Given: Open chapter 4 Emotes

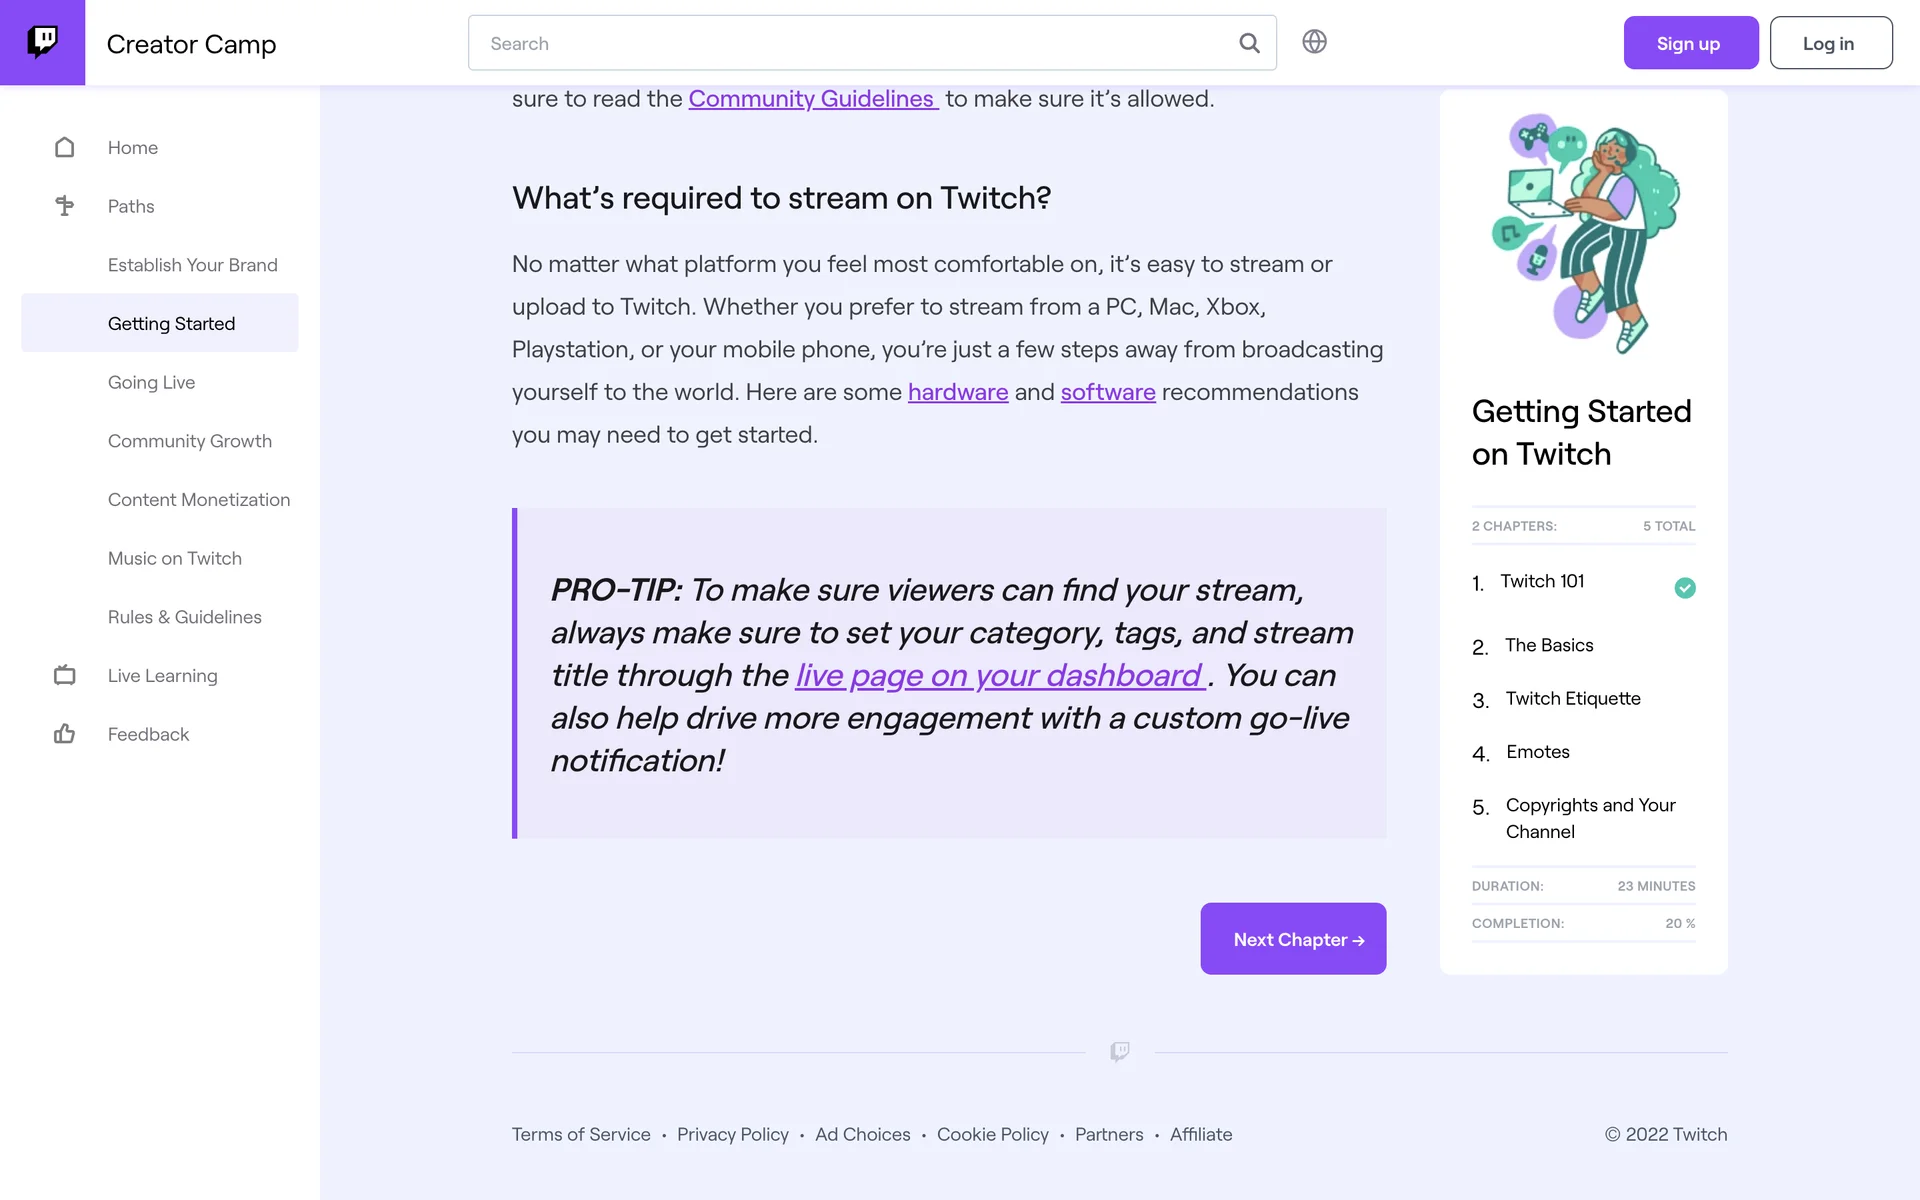Looking at the screenshot, I should (1537, 752).
